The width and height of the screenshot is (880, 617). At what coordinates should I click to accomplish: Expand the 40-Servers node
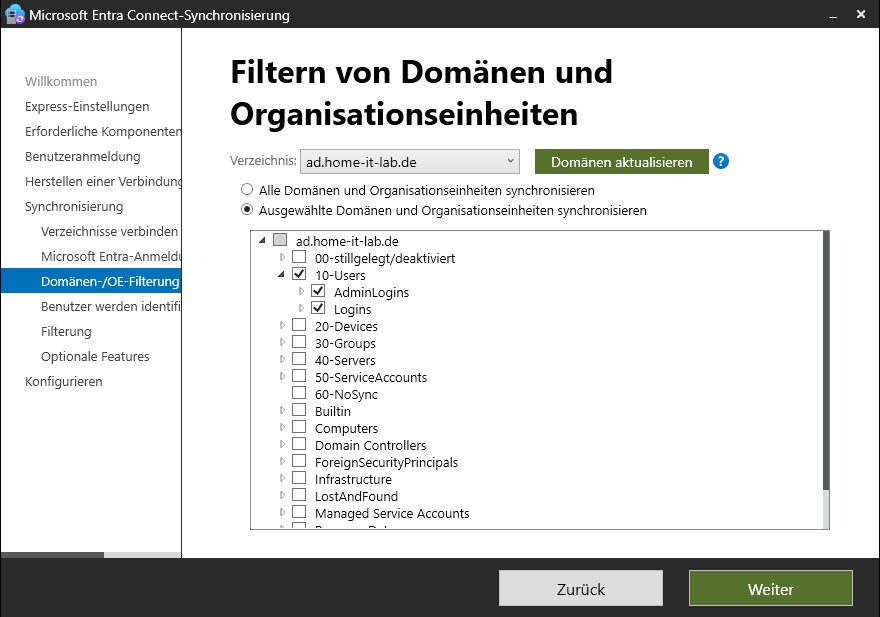click(x=282, y=359)
